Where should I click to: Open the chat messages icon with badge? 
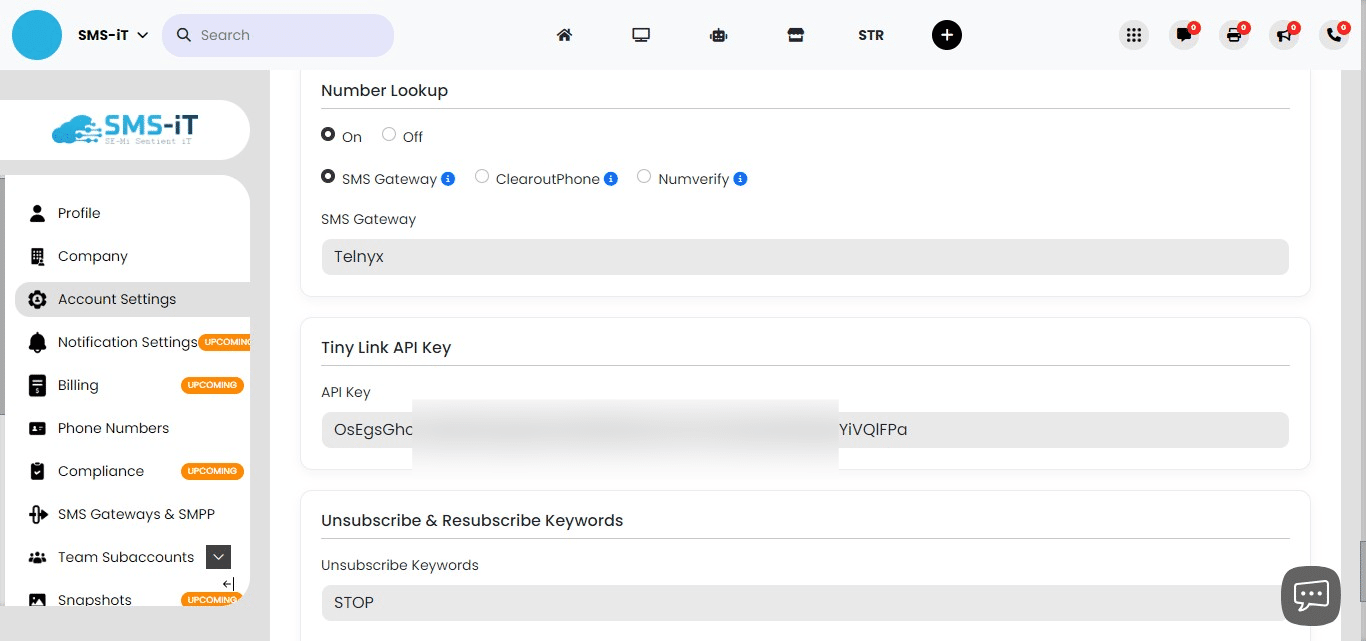point(1184,35)
